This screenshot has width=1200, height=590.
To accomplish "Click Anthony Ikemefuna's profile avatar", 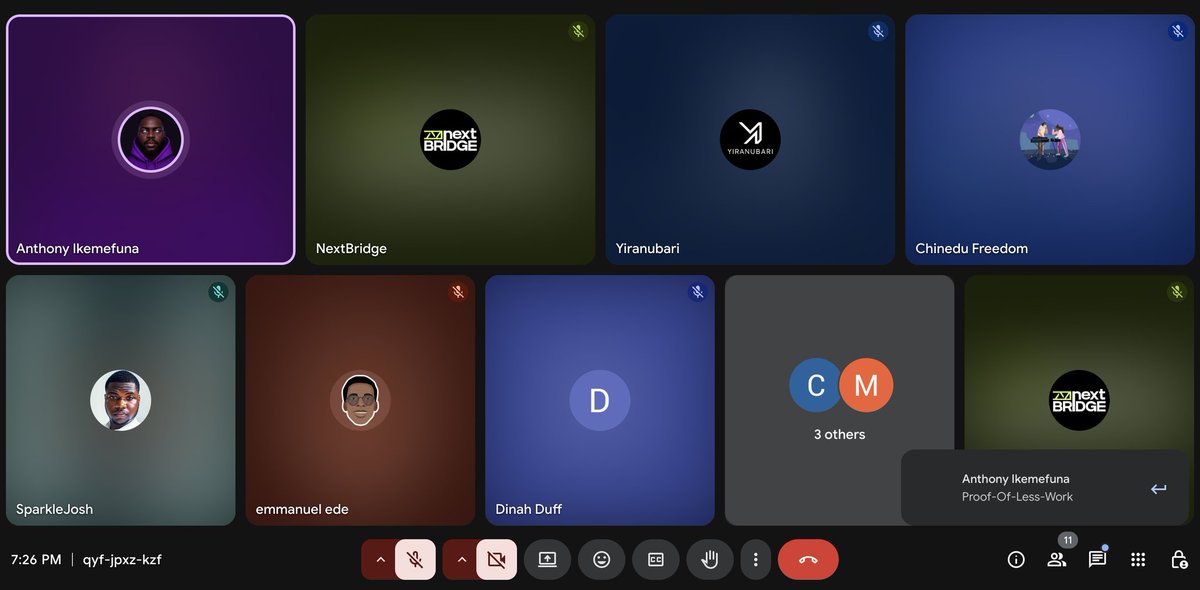I will coord(151,140).
